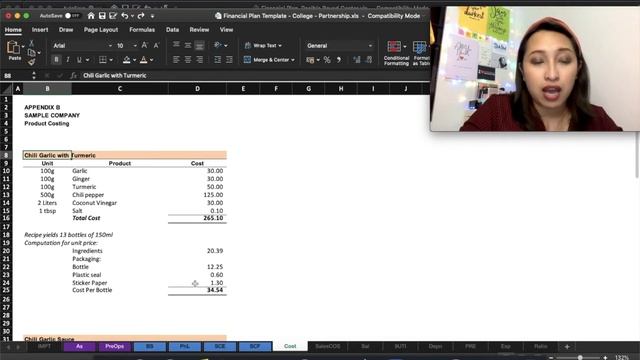This screenshot has width=640, height=360.
Task: Click the Increase Decimal icon
Action: coord(357,60)
